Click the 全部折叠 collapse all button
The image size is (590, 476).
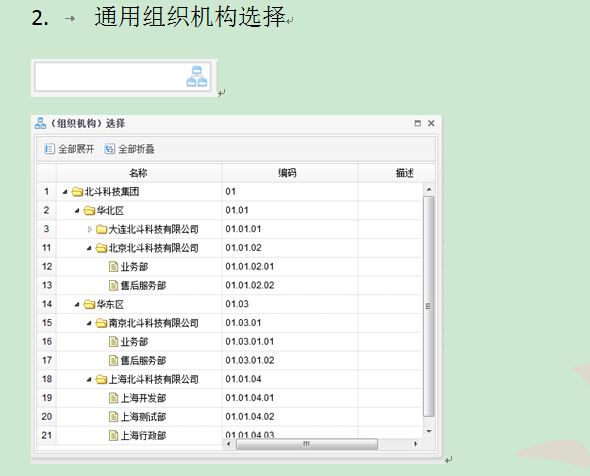[x=129, y=149]
